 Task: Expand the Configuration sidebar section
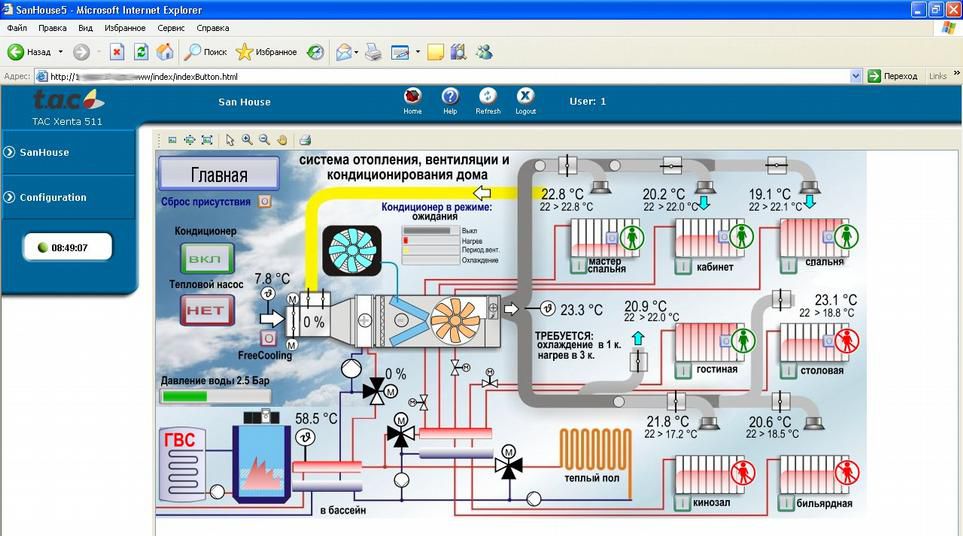[x=52, y=197]
